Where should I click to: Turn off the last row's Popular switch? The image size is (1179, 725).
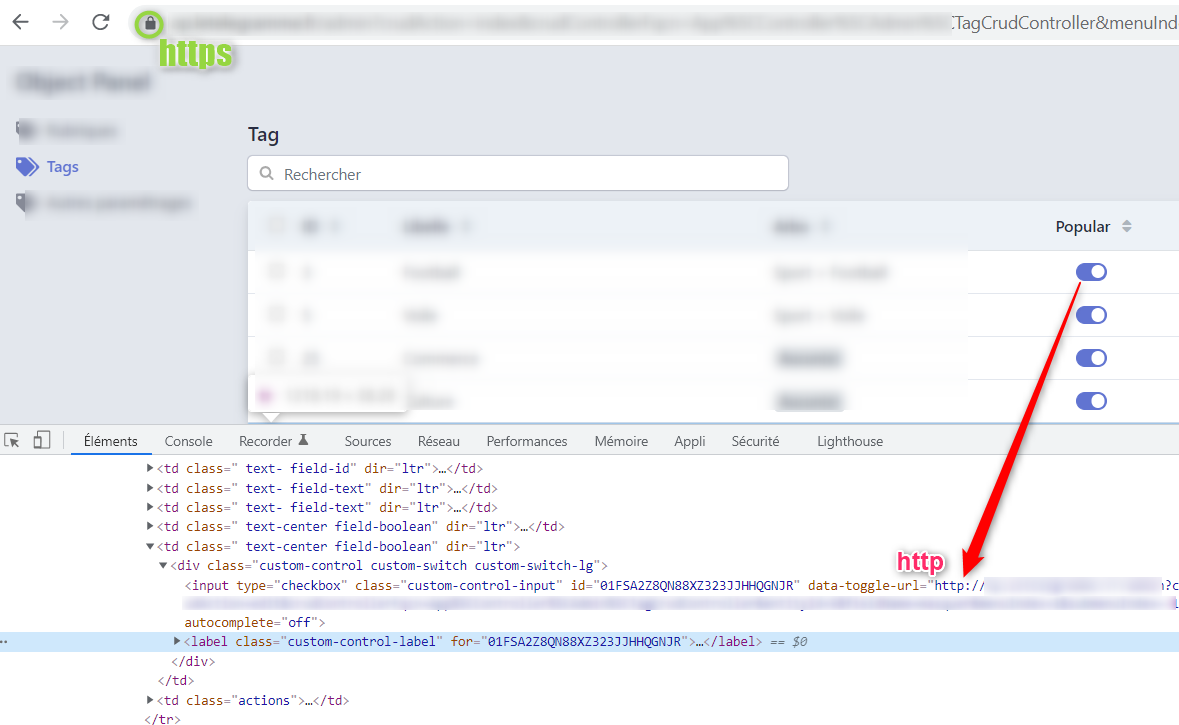point(1091,400)
